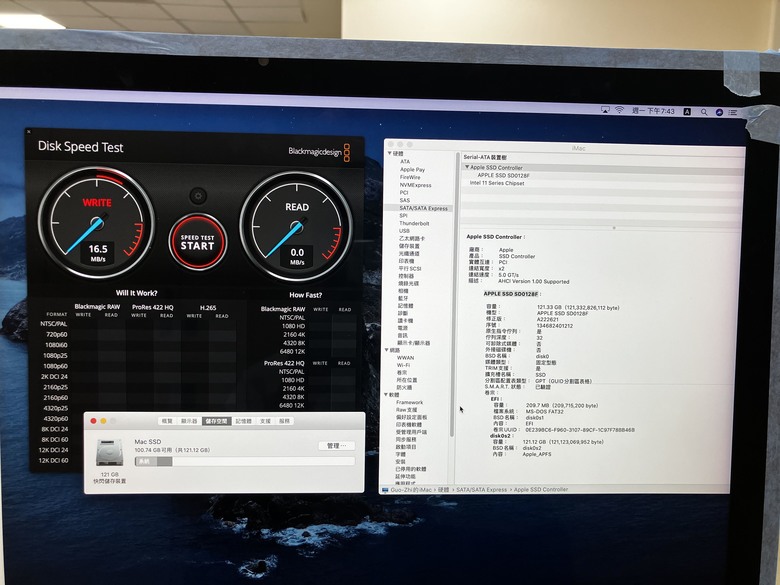This screenshot has height=585, width=780.
Task: Select PCI in the sidebar
Action: tap(404, 193)
